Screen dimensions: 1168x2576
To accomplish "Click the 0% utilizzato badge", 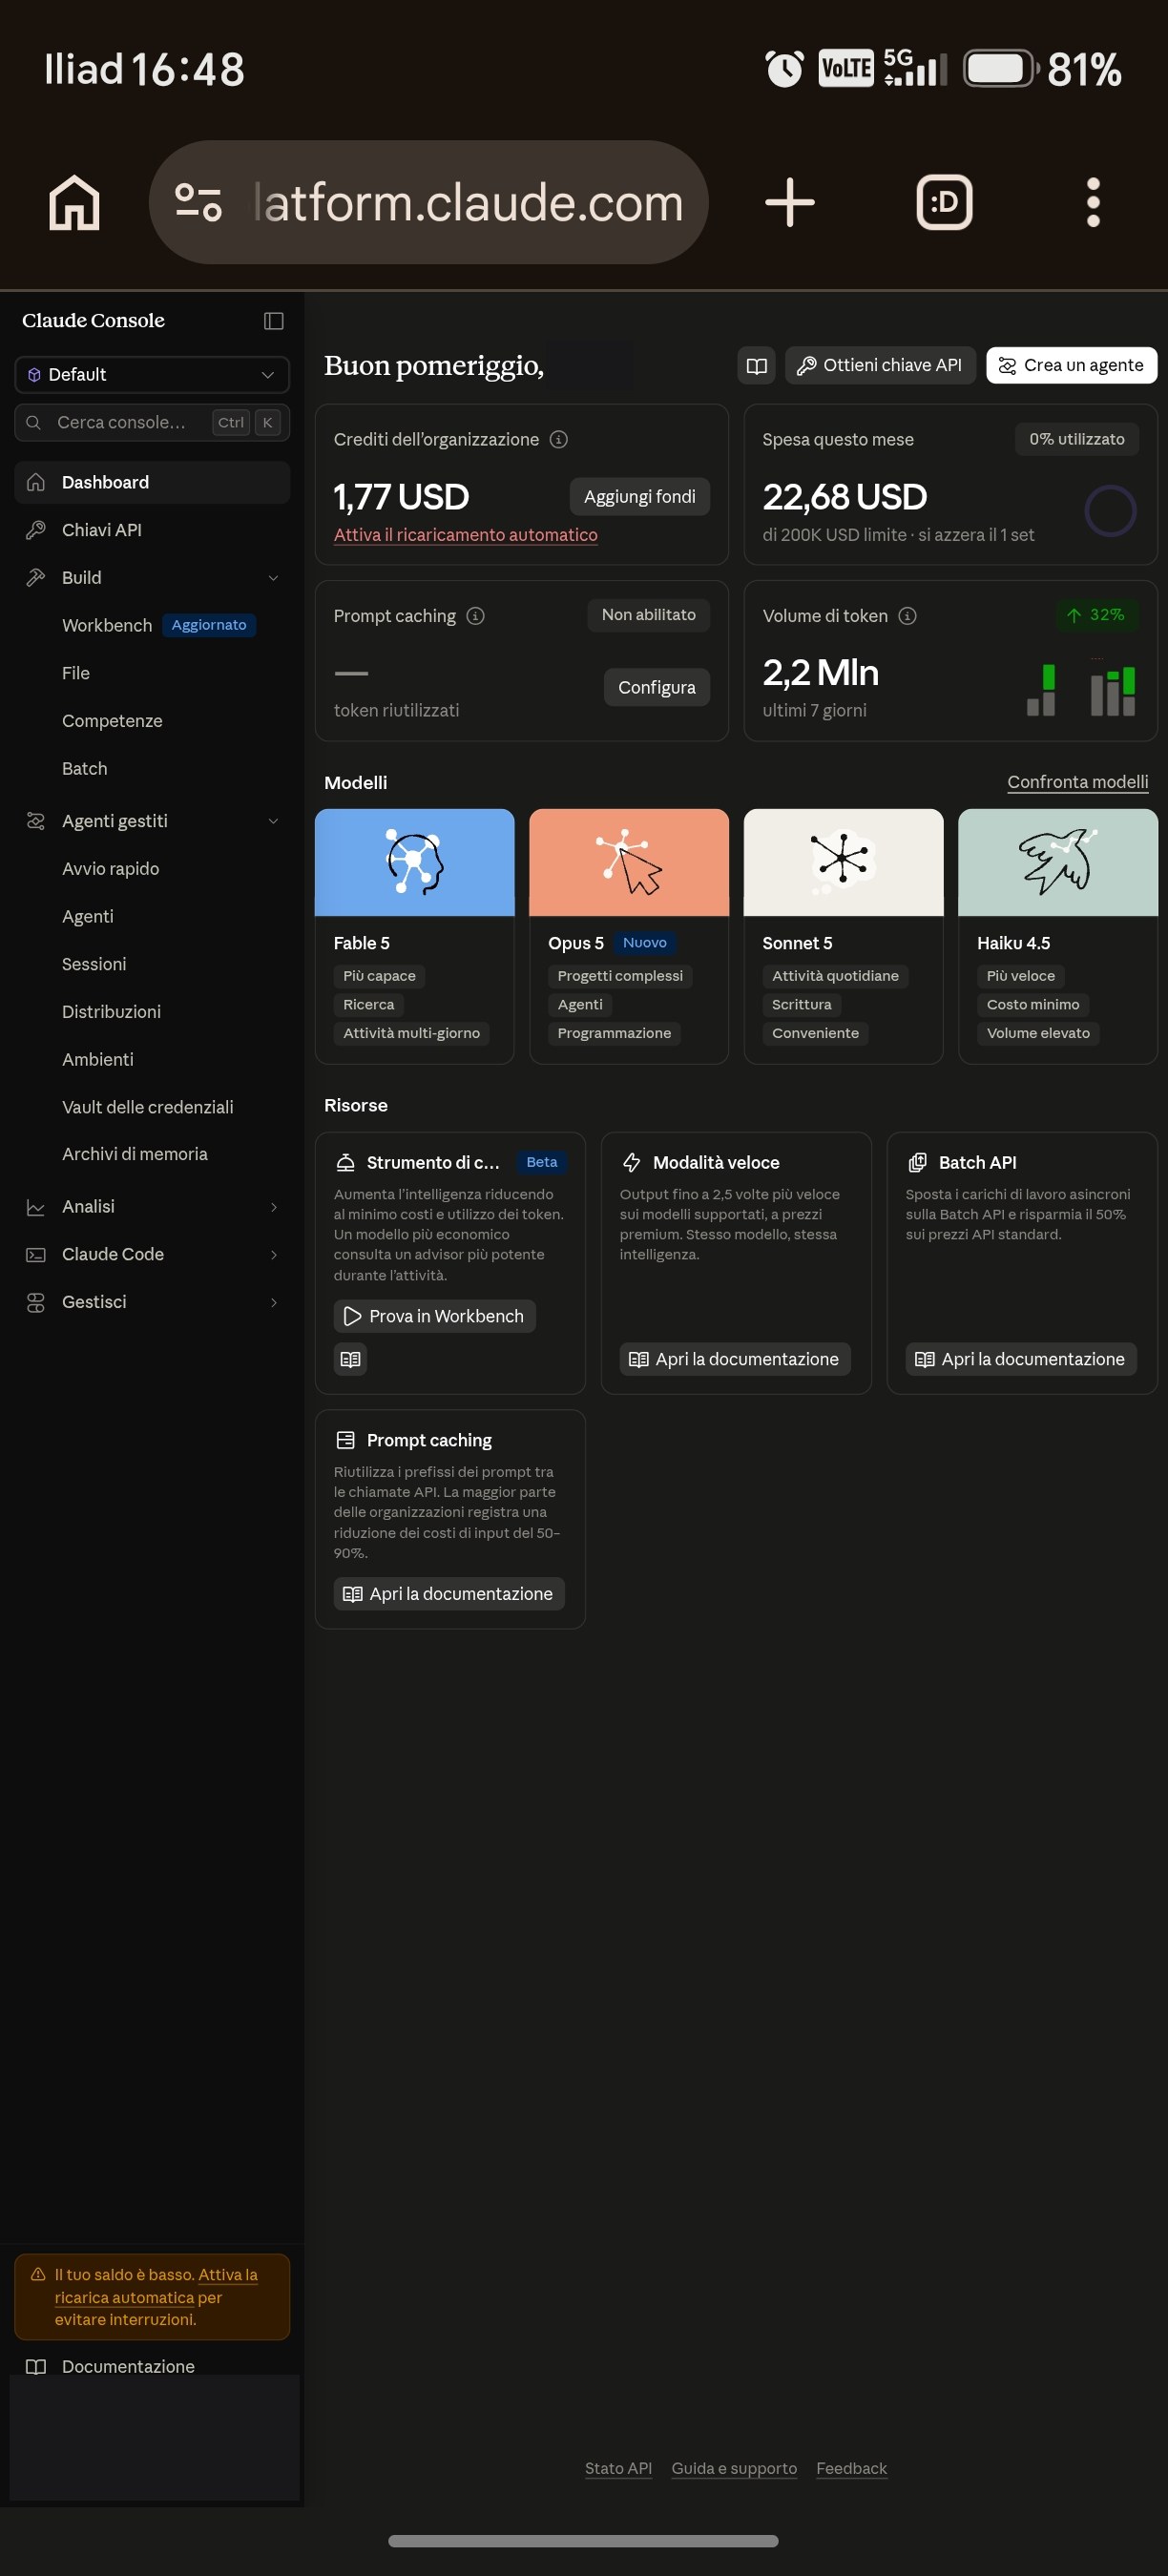I will 1077,440.
